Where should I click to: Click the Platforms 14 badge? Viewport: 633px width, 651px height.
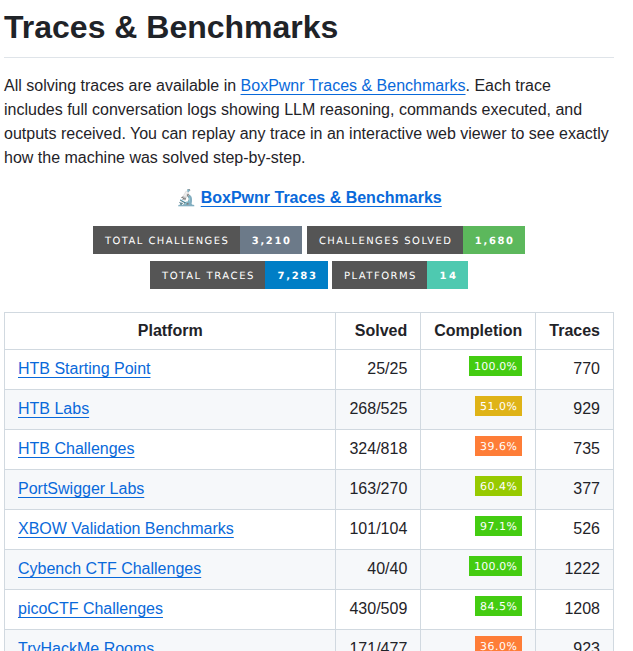point(400,275)
